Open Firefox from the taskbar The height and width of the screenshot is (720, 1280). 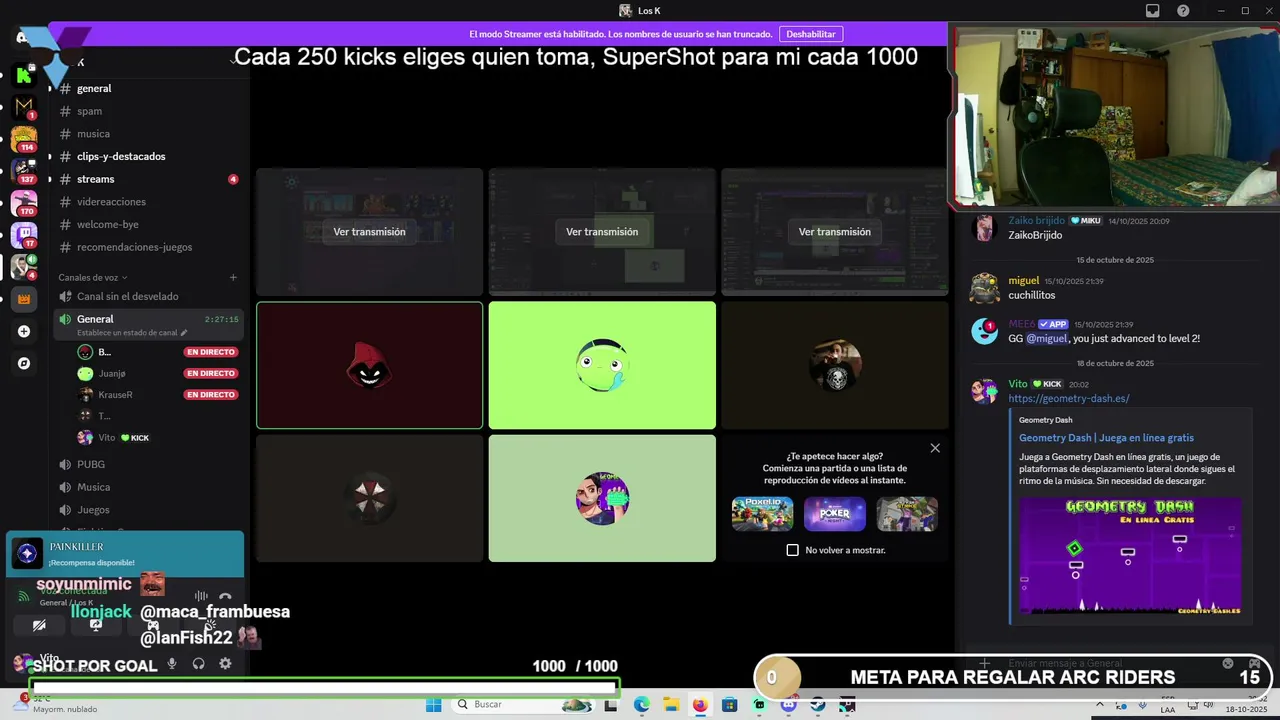point(699,705)
